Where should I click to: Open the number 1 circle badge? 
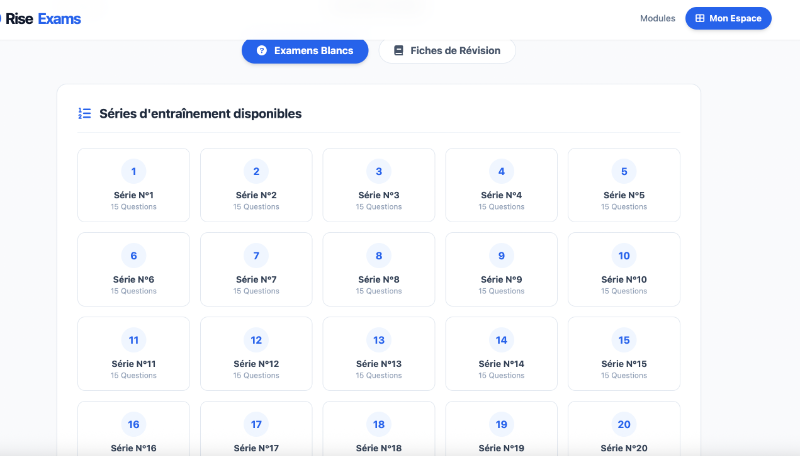tap(133, 171)
